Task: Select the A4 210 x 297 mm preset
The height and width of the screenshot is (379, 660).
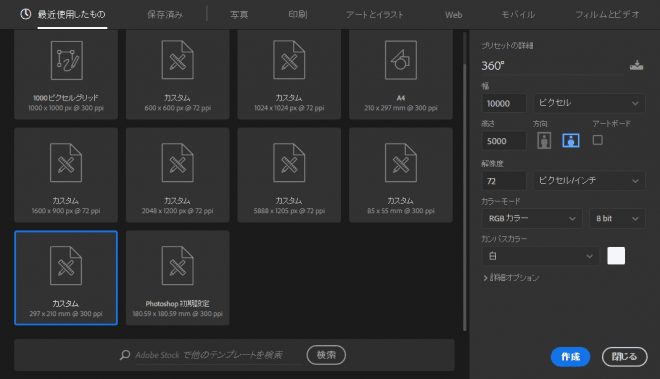Action: pos(401,75)
